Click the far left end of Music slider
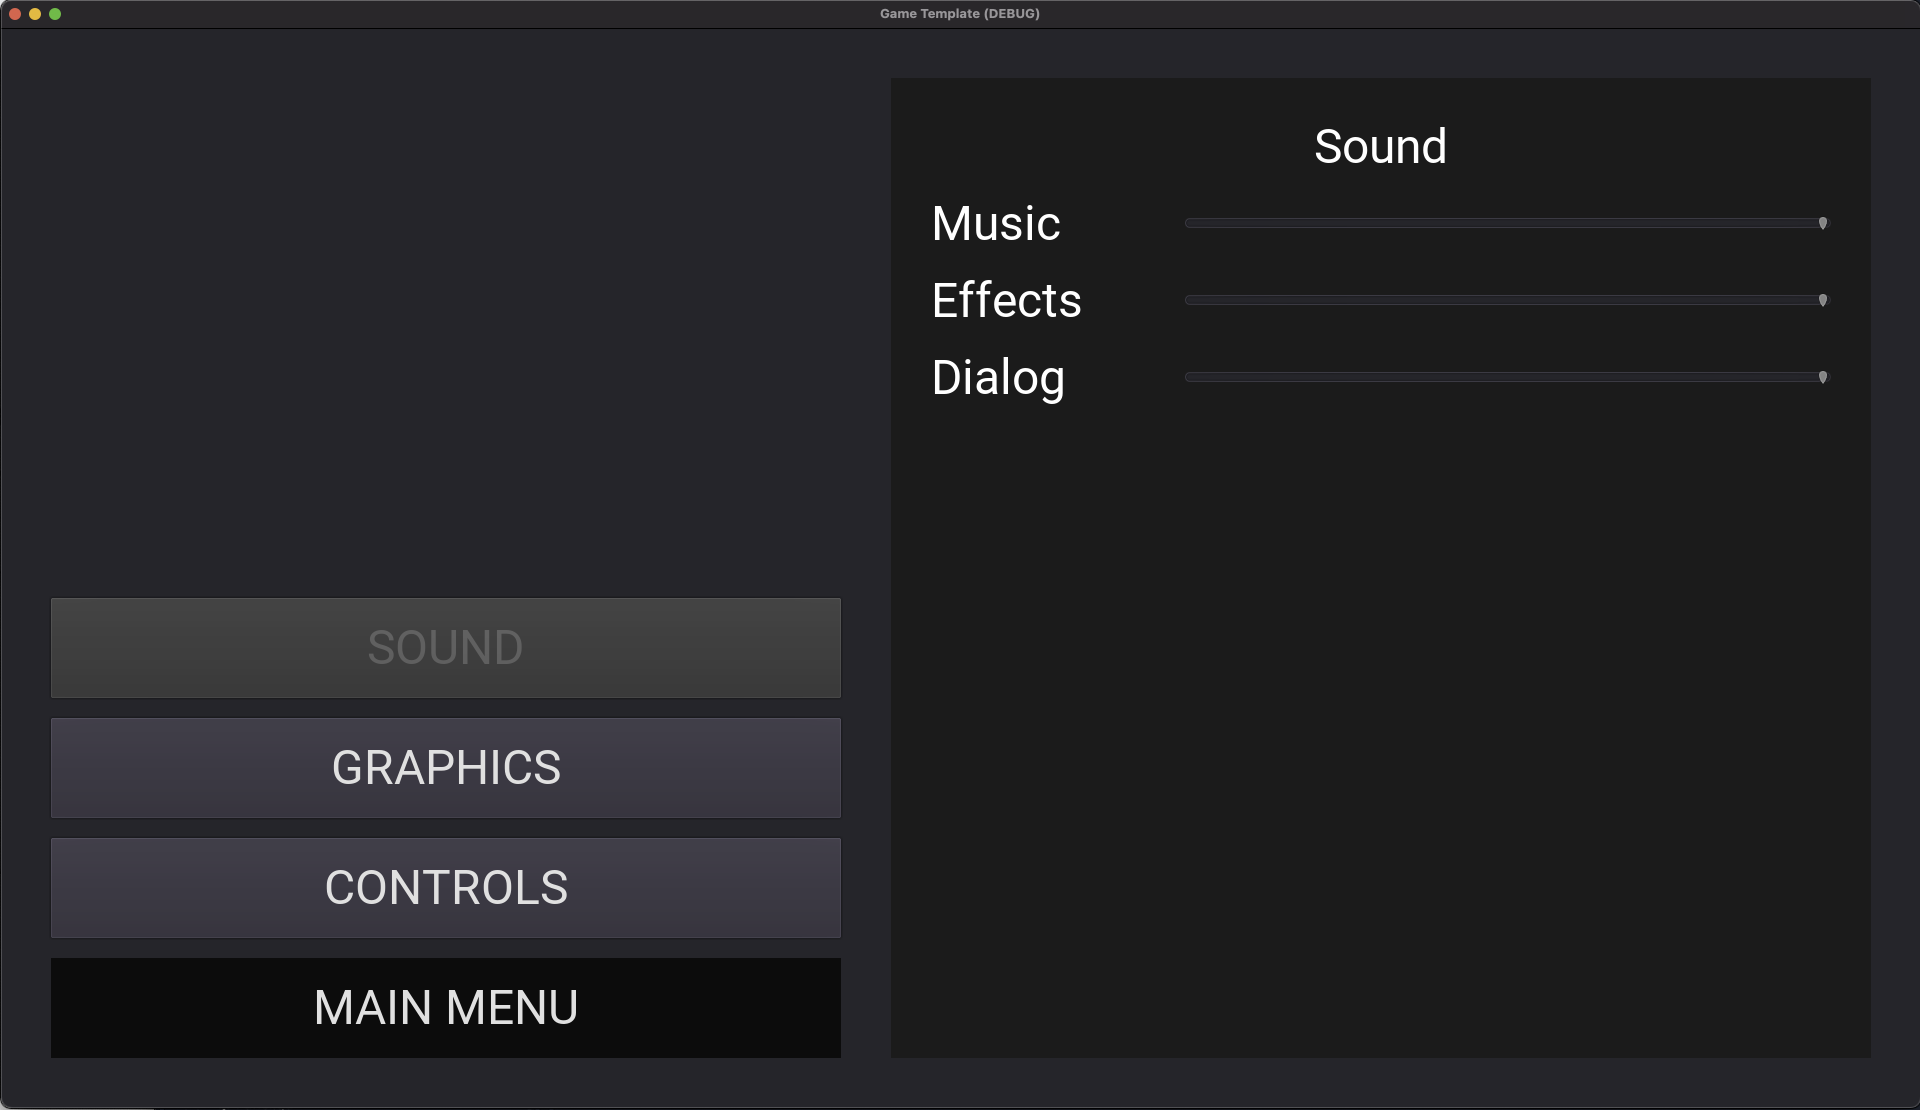 (x=1189, y=223)
